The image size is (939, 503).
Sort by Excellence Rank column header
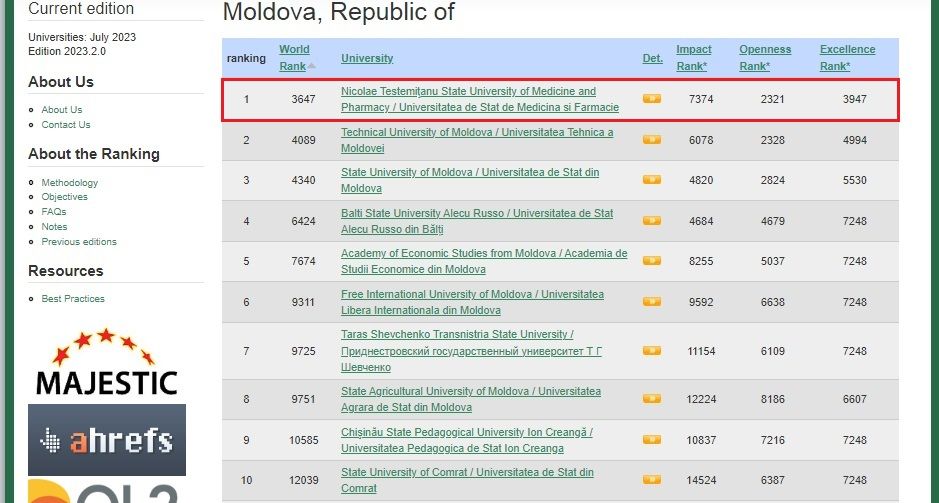pyautogui.click(x=847, y=57)
